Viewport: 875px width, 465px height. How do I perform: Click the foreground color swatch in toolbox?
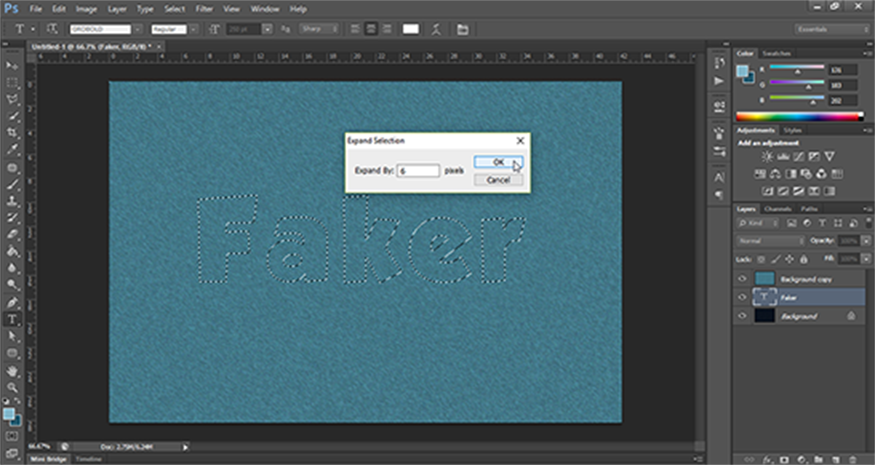click(x=8, y=414)
